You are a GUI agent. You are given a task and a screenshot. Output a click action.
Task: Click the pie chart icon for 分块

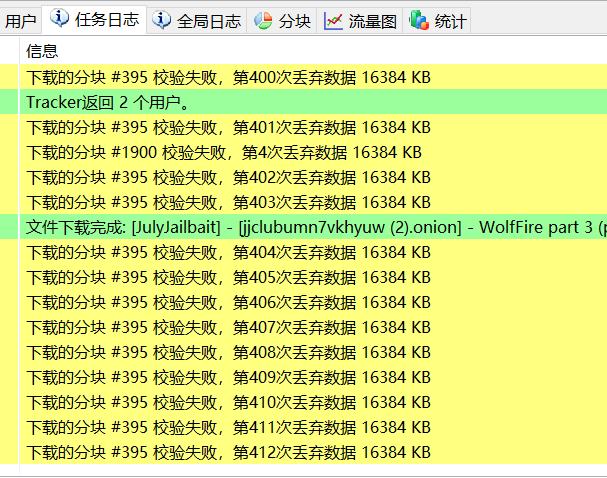264,20
